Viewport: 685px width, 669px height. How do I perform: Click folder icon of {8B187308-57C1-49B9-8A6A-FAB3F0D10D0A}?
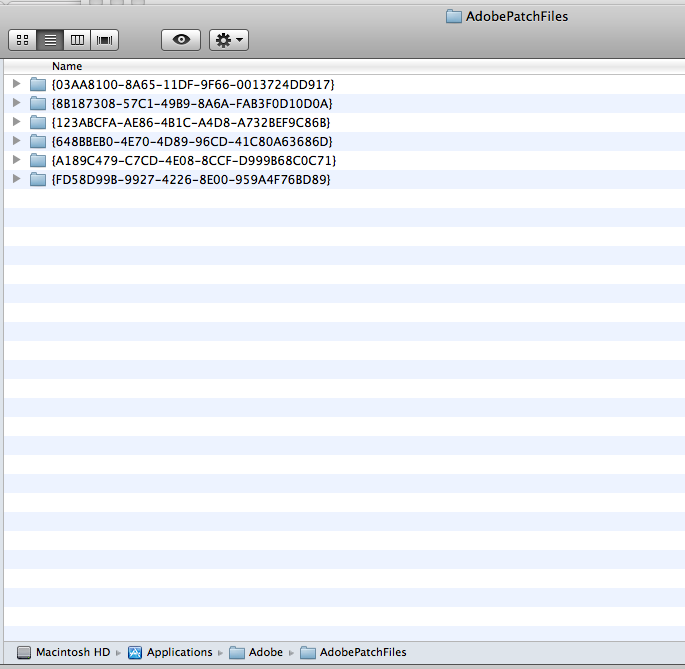click(x=38, y=103)
